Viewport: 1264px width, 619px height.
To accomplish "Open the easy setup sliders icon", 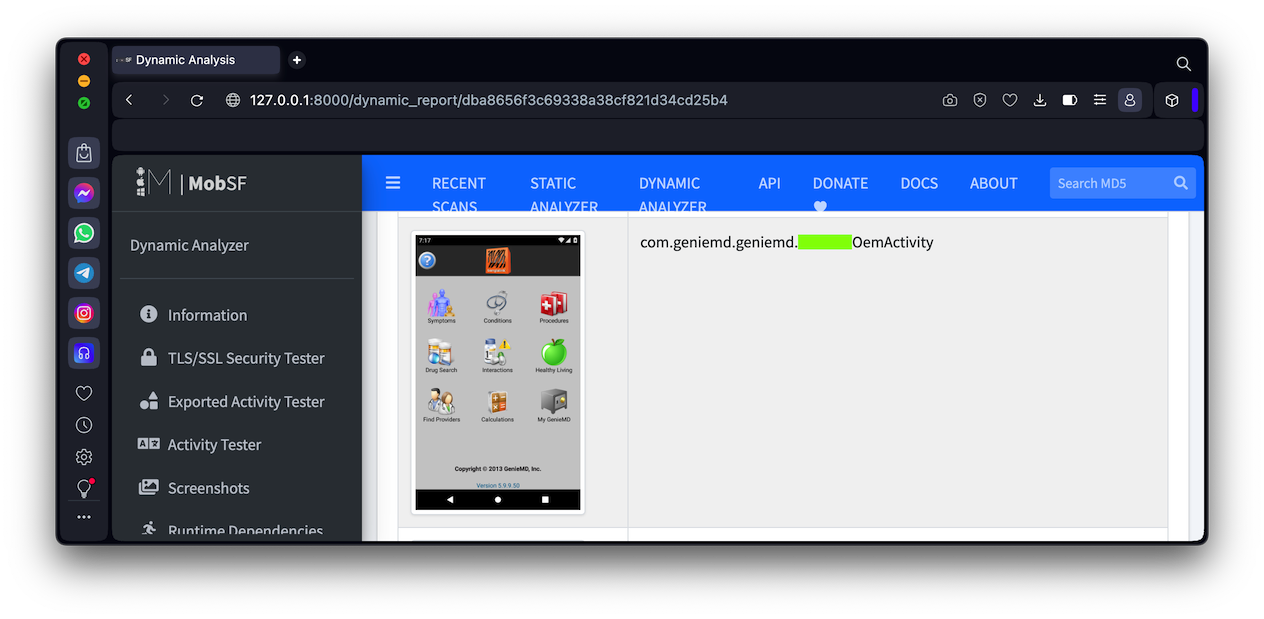I will click(1100, 100).
